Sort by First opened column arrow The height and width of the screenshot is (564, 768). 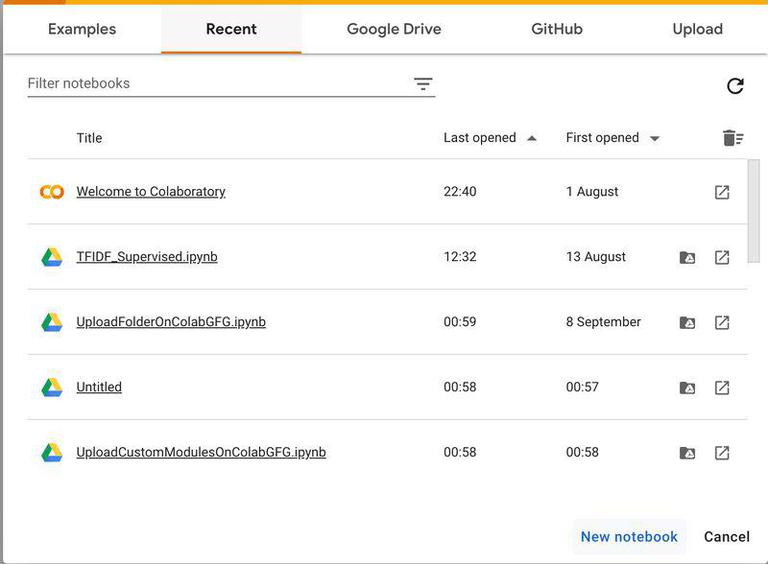coord(655,138)
